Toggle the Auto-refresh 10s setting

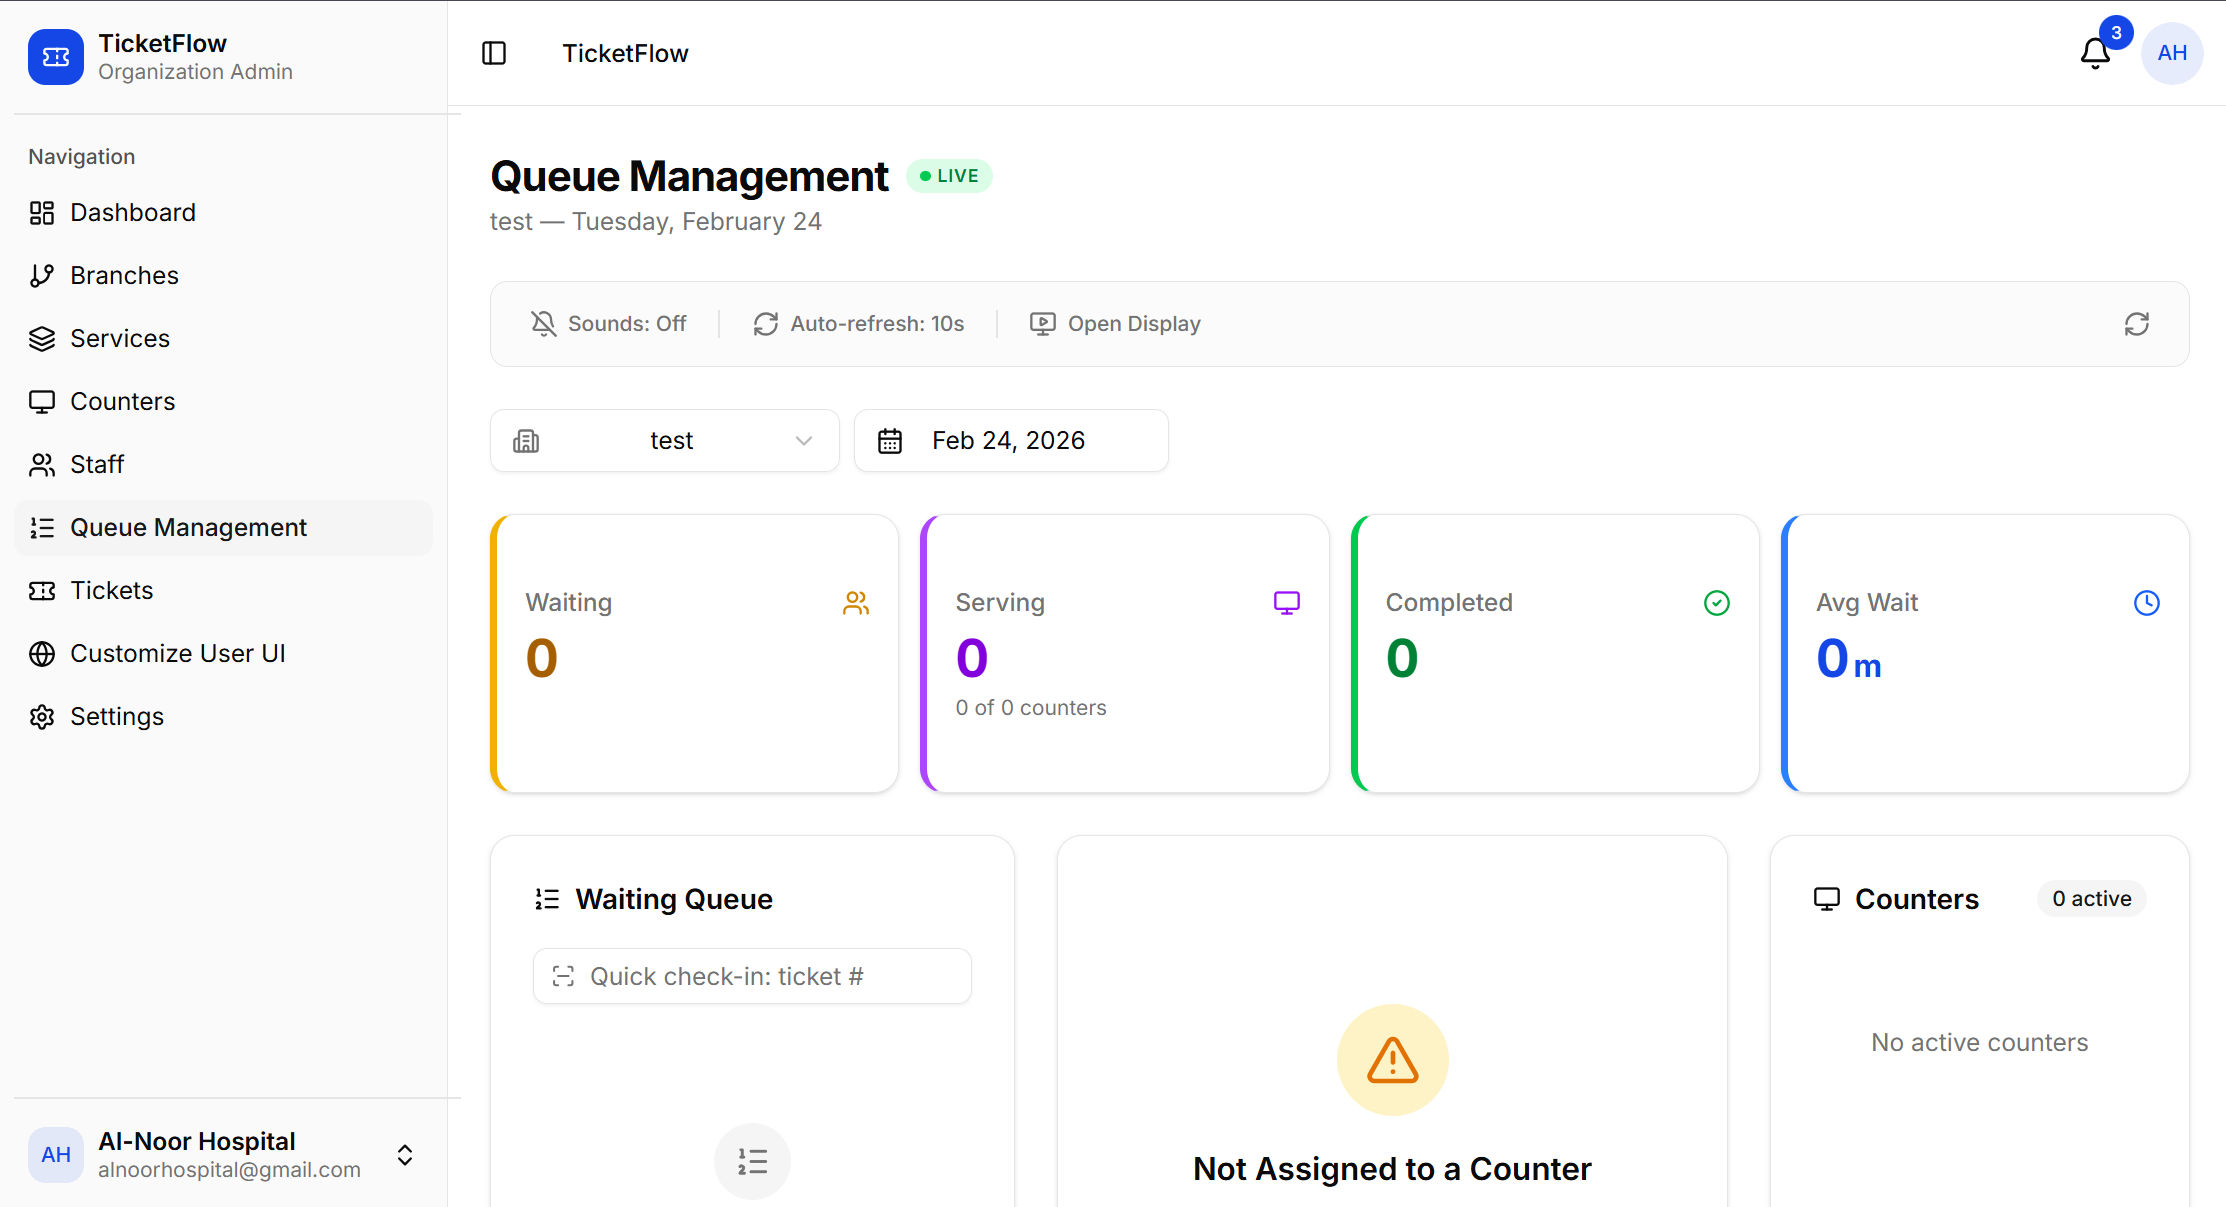tap(857, 323)
